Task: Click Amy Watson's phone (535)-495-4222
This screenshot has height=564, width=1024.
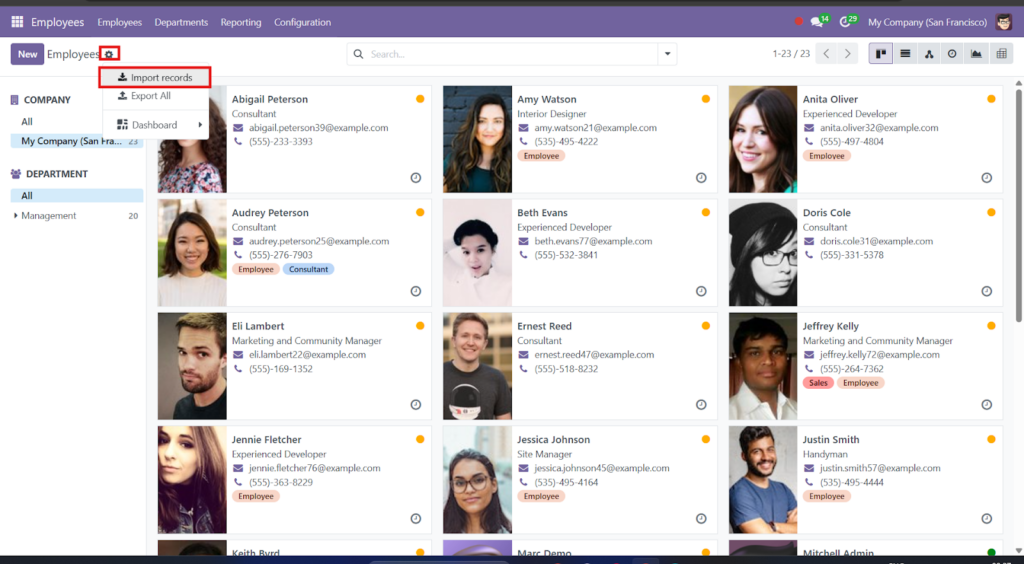Action: tap(566, 142)
